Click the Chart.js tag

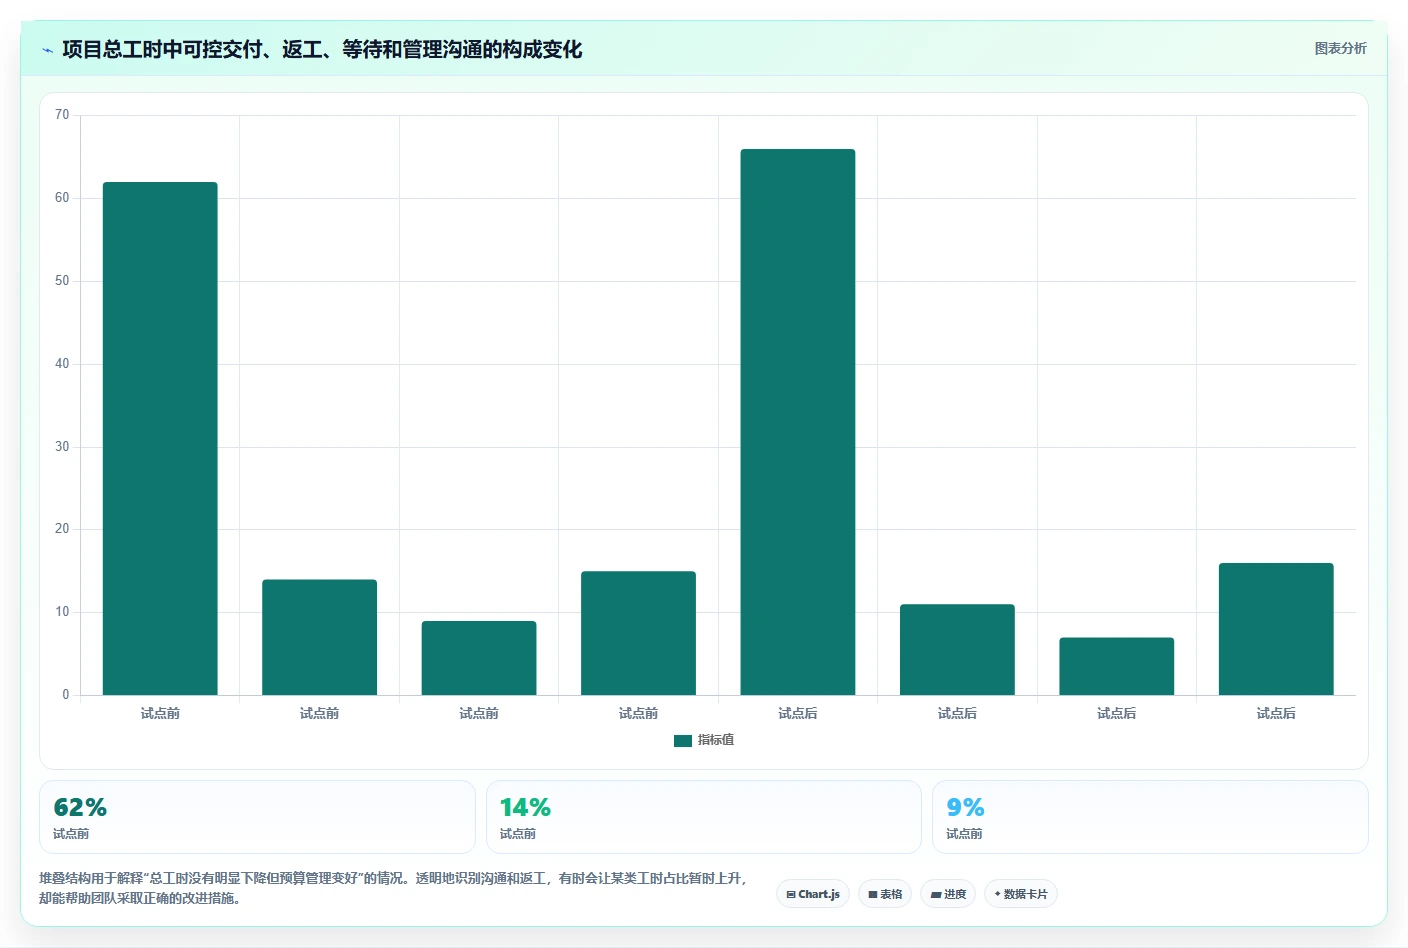(813, 894)
